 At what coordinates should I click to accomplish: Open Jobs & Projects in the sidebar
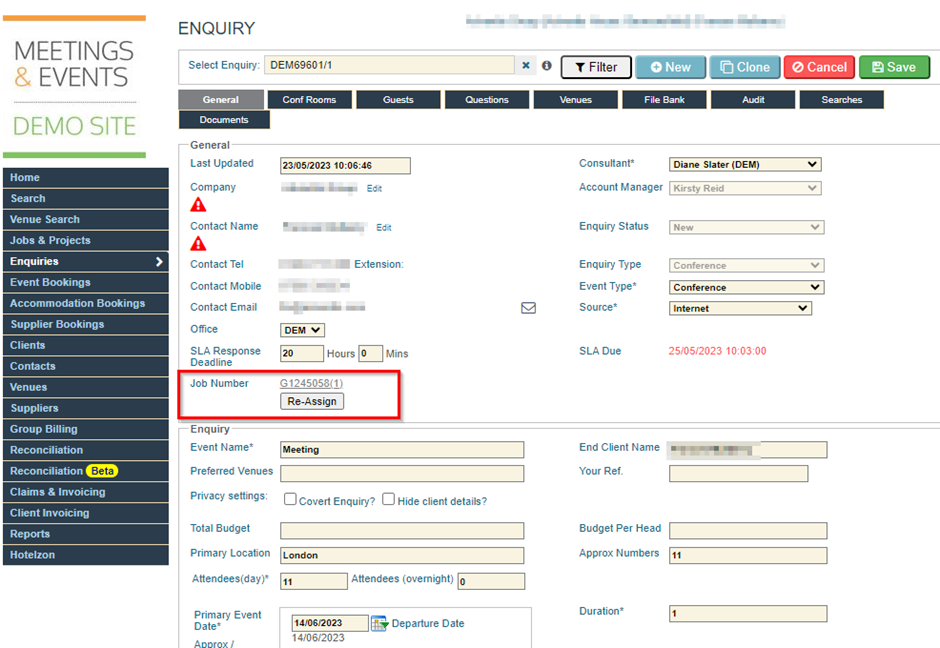point(86,240)
